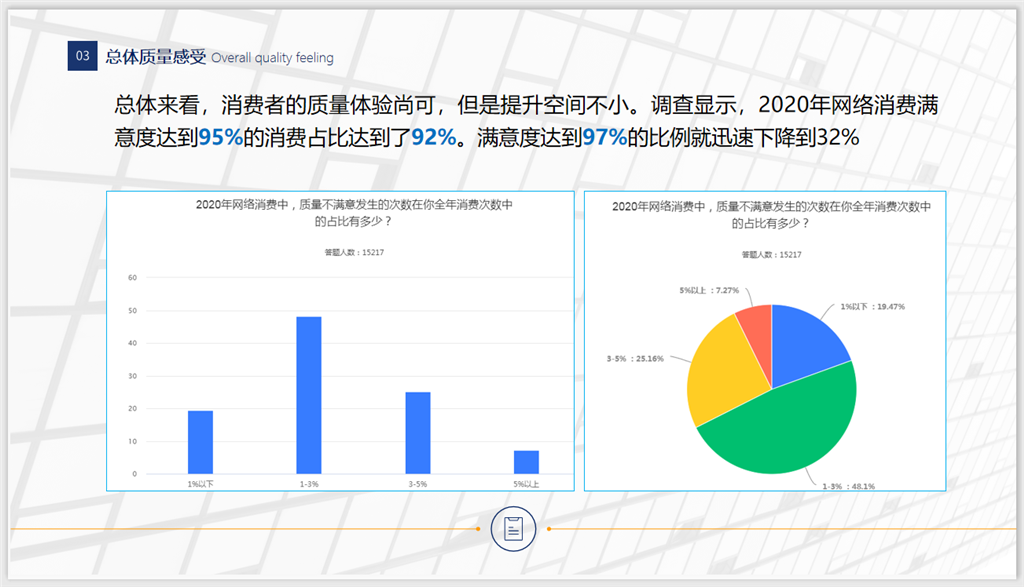The image size is (1024, 587).
Task: Click the blue 92% figure in the summary
Action: tap(434, 137)
